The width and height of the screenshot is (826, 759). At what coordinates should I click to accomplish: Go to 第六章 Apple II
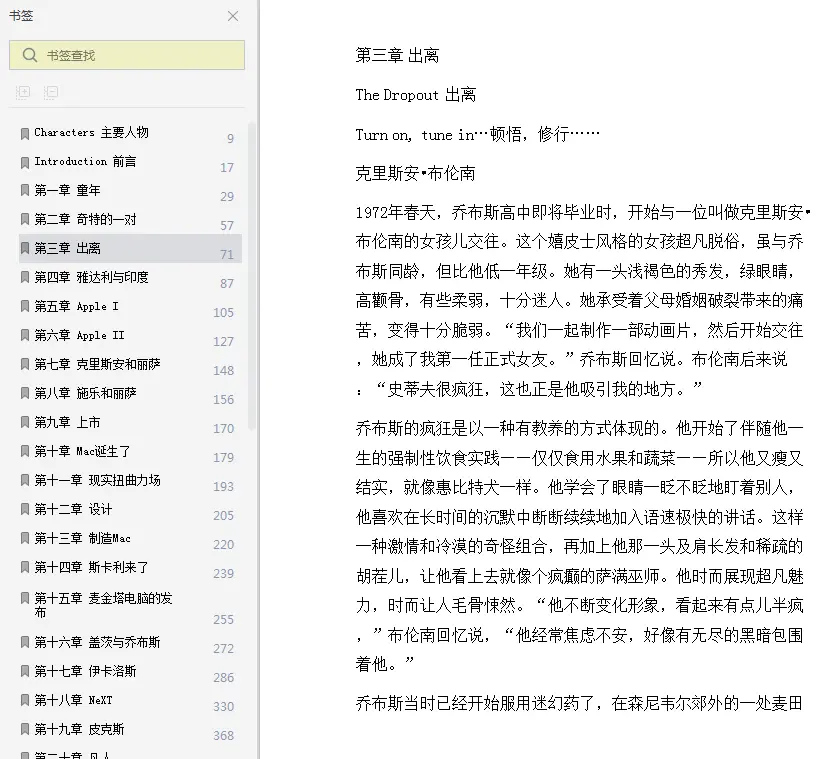coord(80,335)
